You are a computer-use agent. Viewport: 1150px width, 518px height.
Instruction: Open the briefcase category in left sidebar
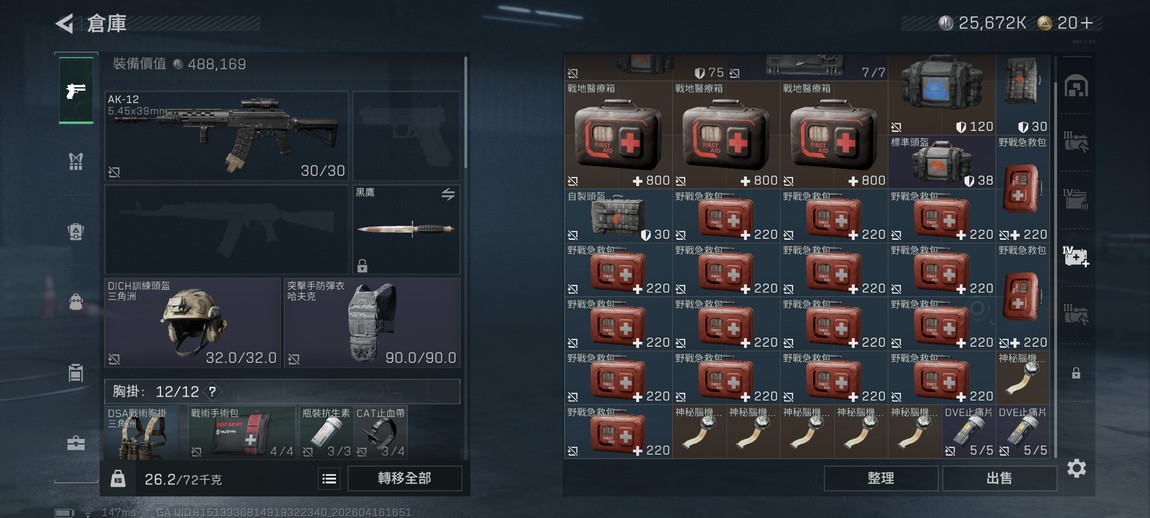(x=76, y=443)
